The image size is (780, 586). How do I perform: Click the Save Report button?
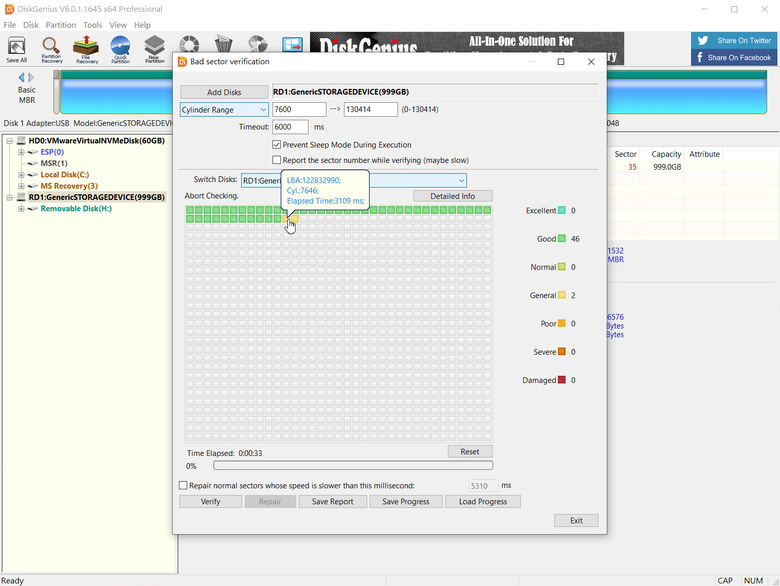[x=332, y=501]
